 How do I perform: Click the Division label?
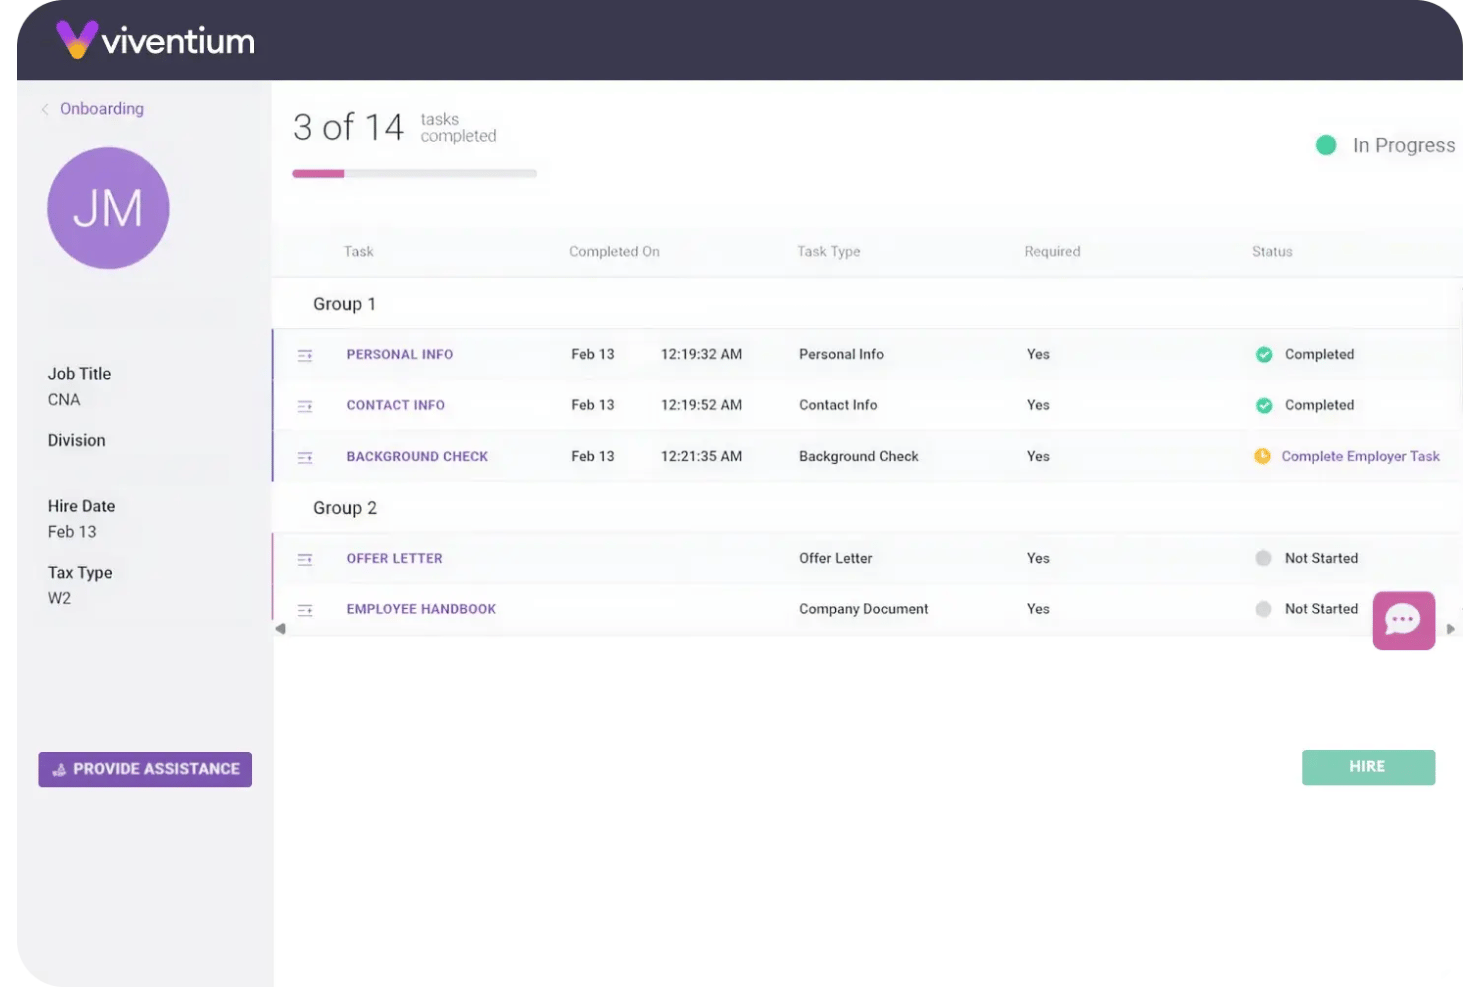pyautogui.click(x=76, y=440)
